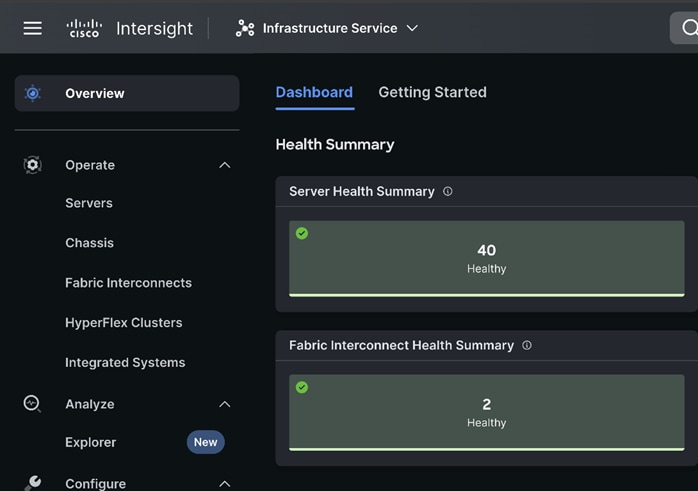
Task: Click the 40 Healthy servers tile
Action: (487, 259)
